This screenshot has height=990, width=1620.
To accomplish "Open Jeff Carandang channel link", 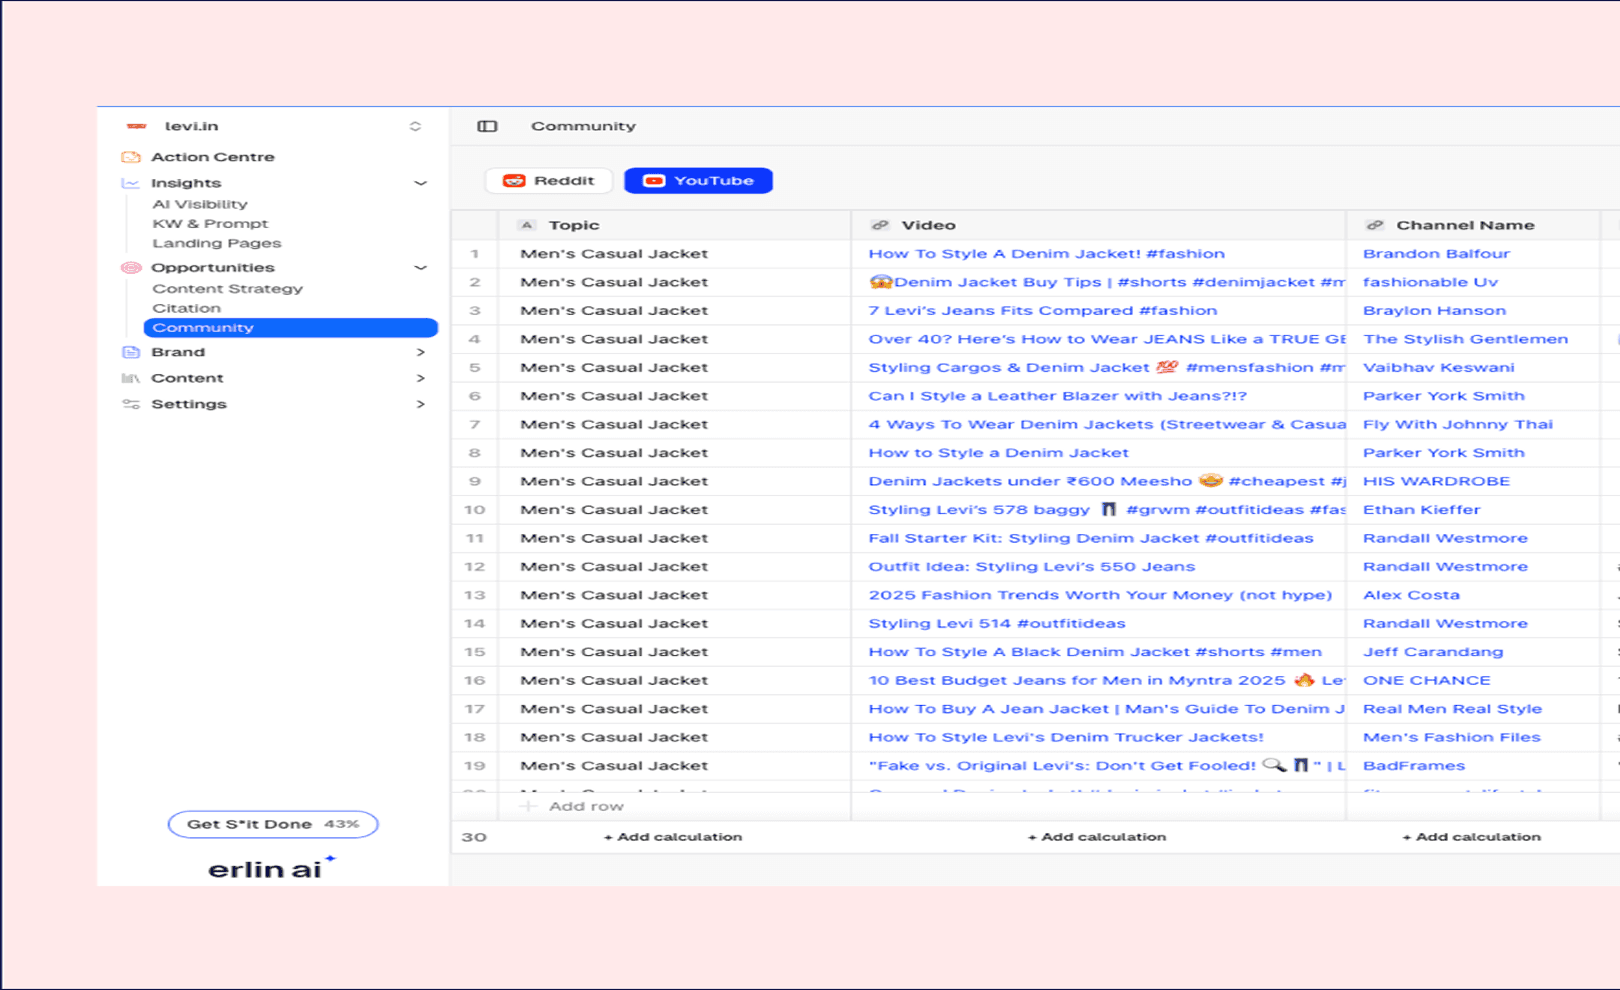I will tap(1433, 652).
